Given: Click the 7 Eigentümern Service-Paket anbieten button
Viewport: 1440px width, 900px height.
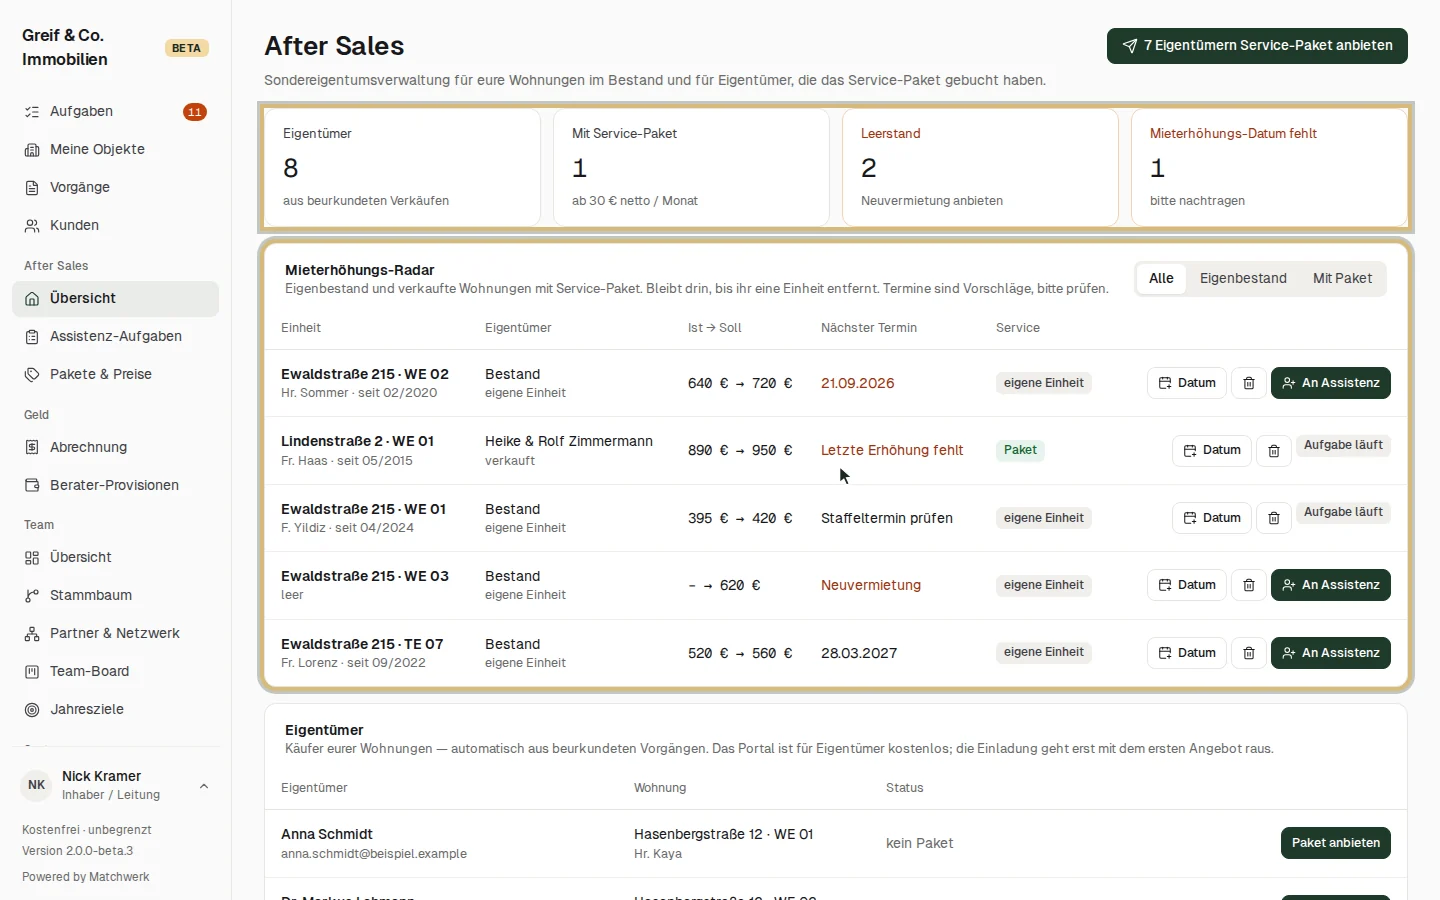Looking at the screenshot, I should tap(1257, 46).
